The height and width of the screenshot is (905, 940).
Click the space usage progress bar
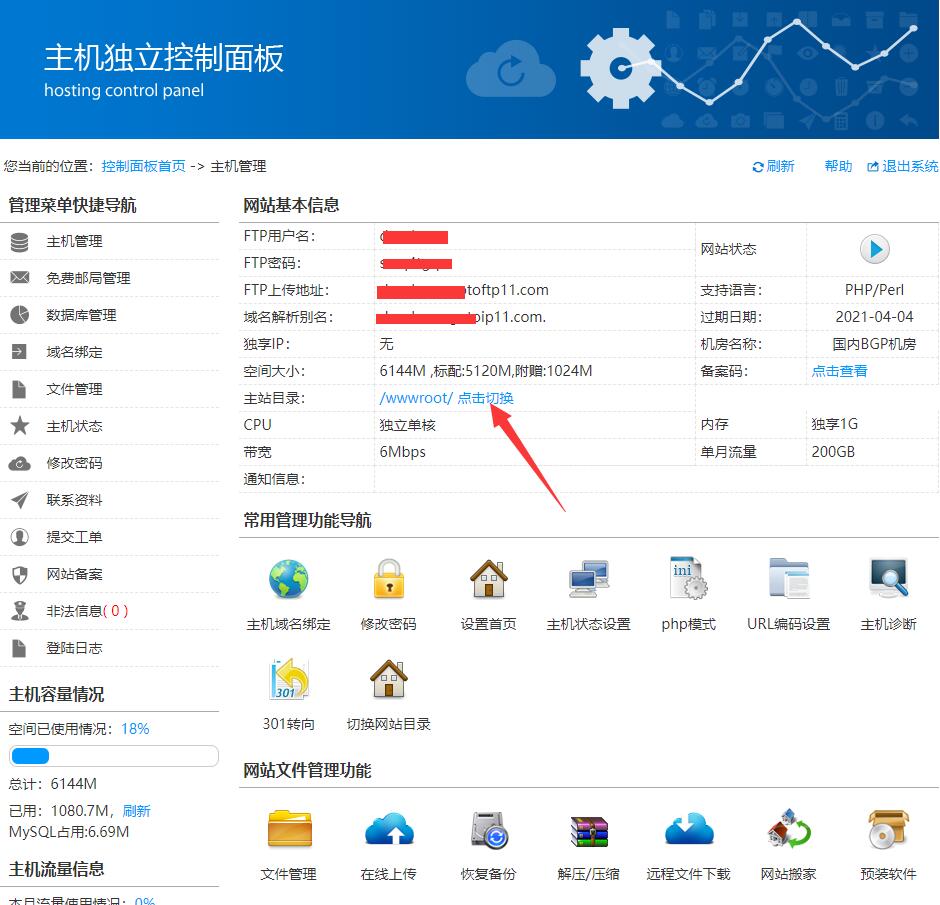pyautogui.click(x=113, y=756)
